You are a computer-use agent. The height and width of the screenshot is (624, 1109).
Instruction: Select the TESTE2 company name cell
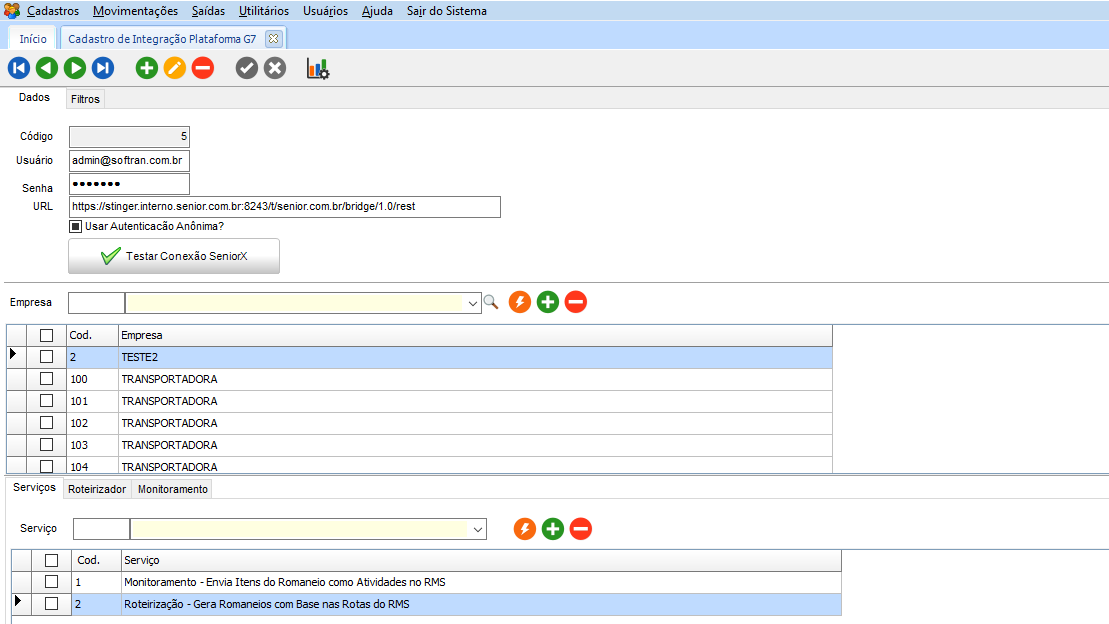475,357
